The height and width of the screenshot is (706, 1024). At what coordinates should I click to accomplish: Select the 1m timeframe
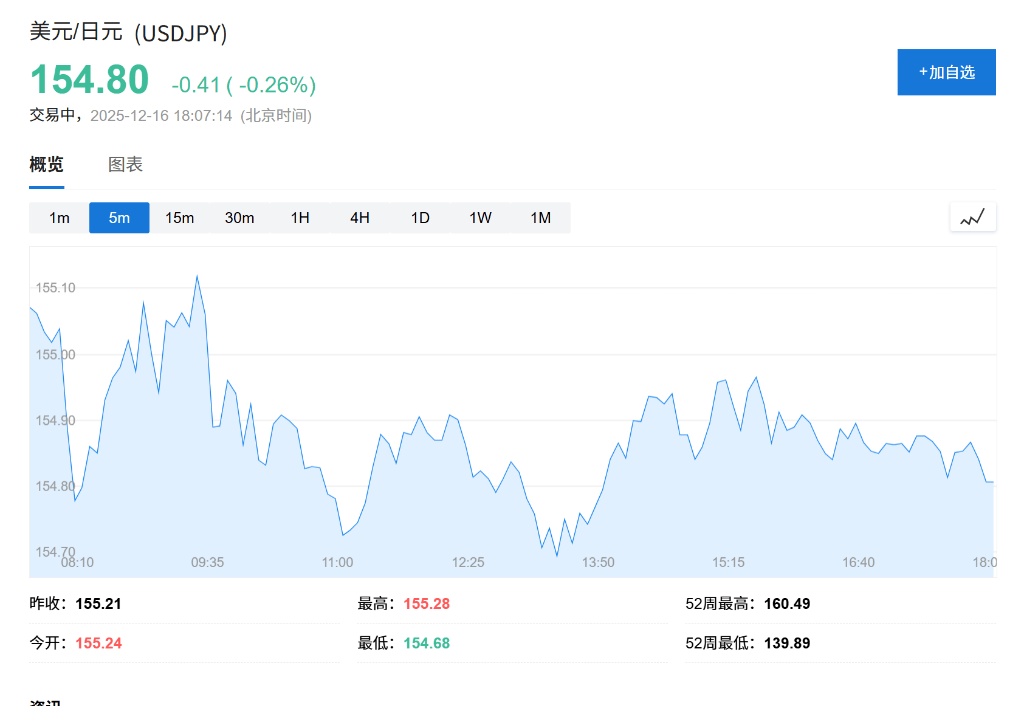point(59,218)
